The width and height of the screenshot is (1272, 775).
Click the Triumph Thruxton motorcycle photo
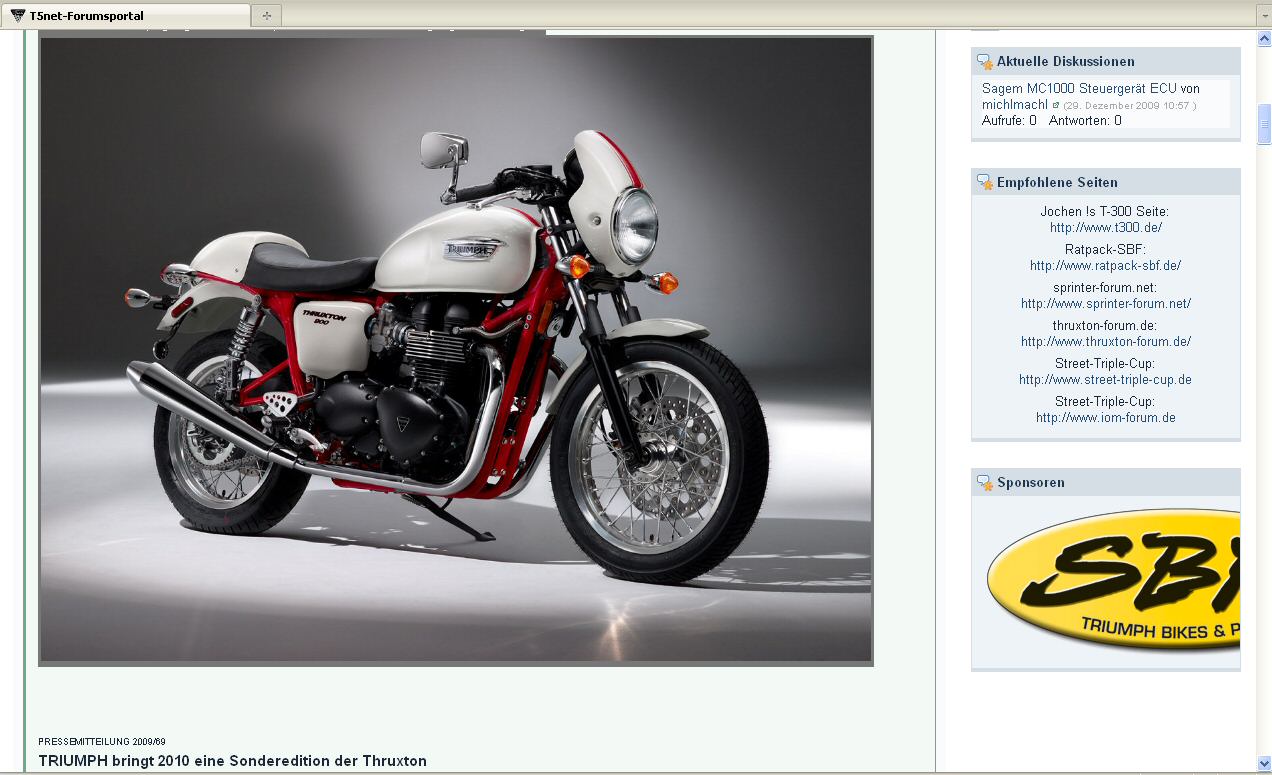456,350
